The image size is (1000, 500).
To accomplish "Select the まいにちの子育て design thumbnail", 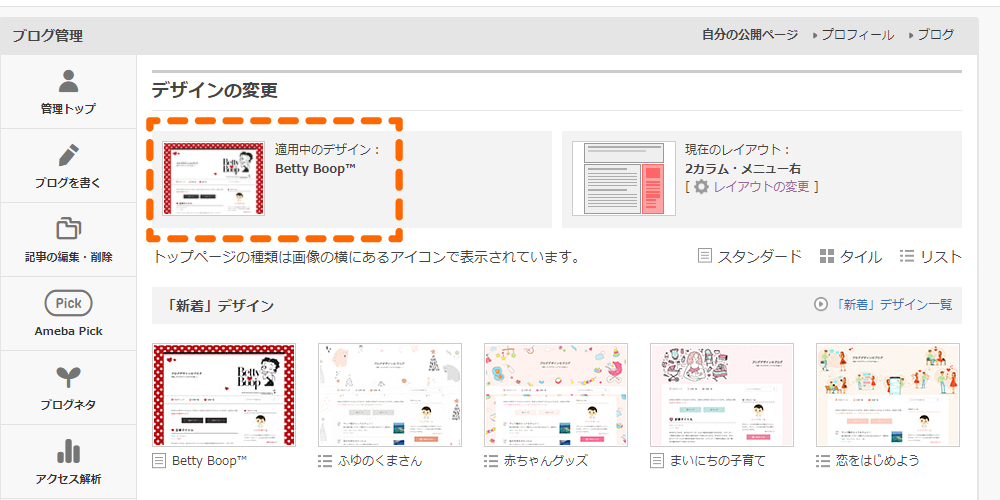I will [x=721, y=395].
